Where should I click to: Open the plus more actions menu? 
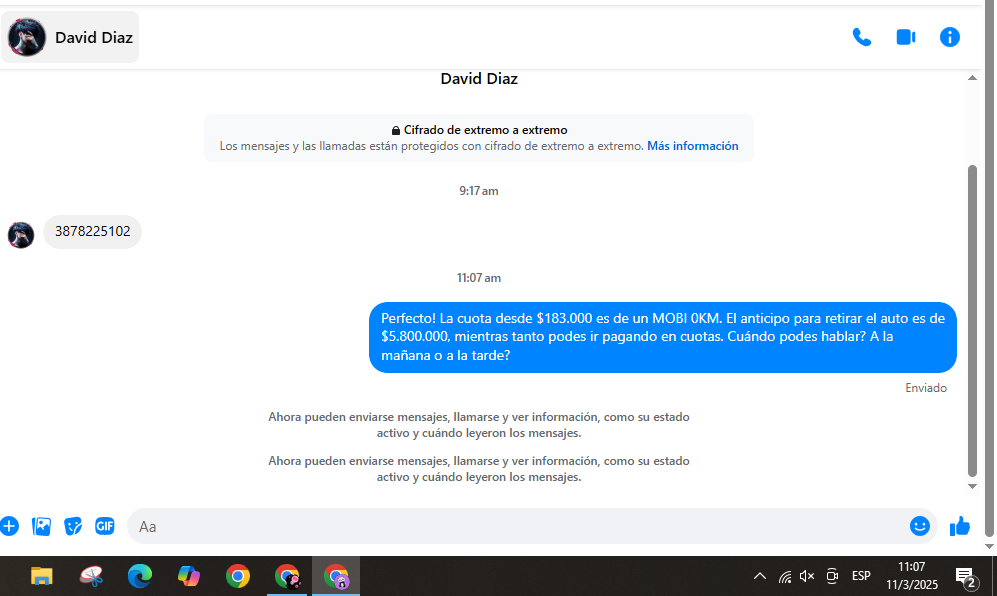pos(10,527)
